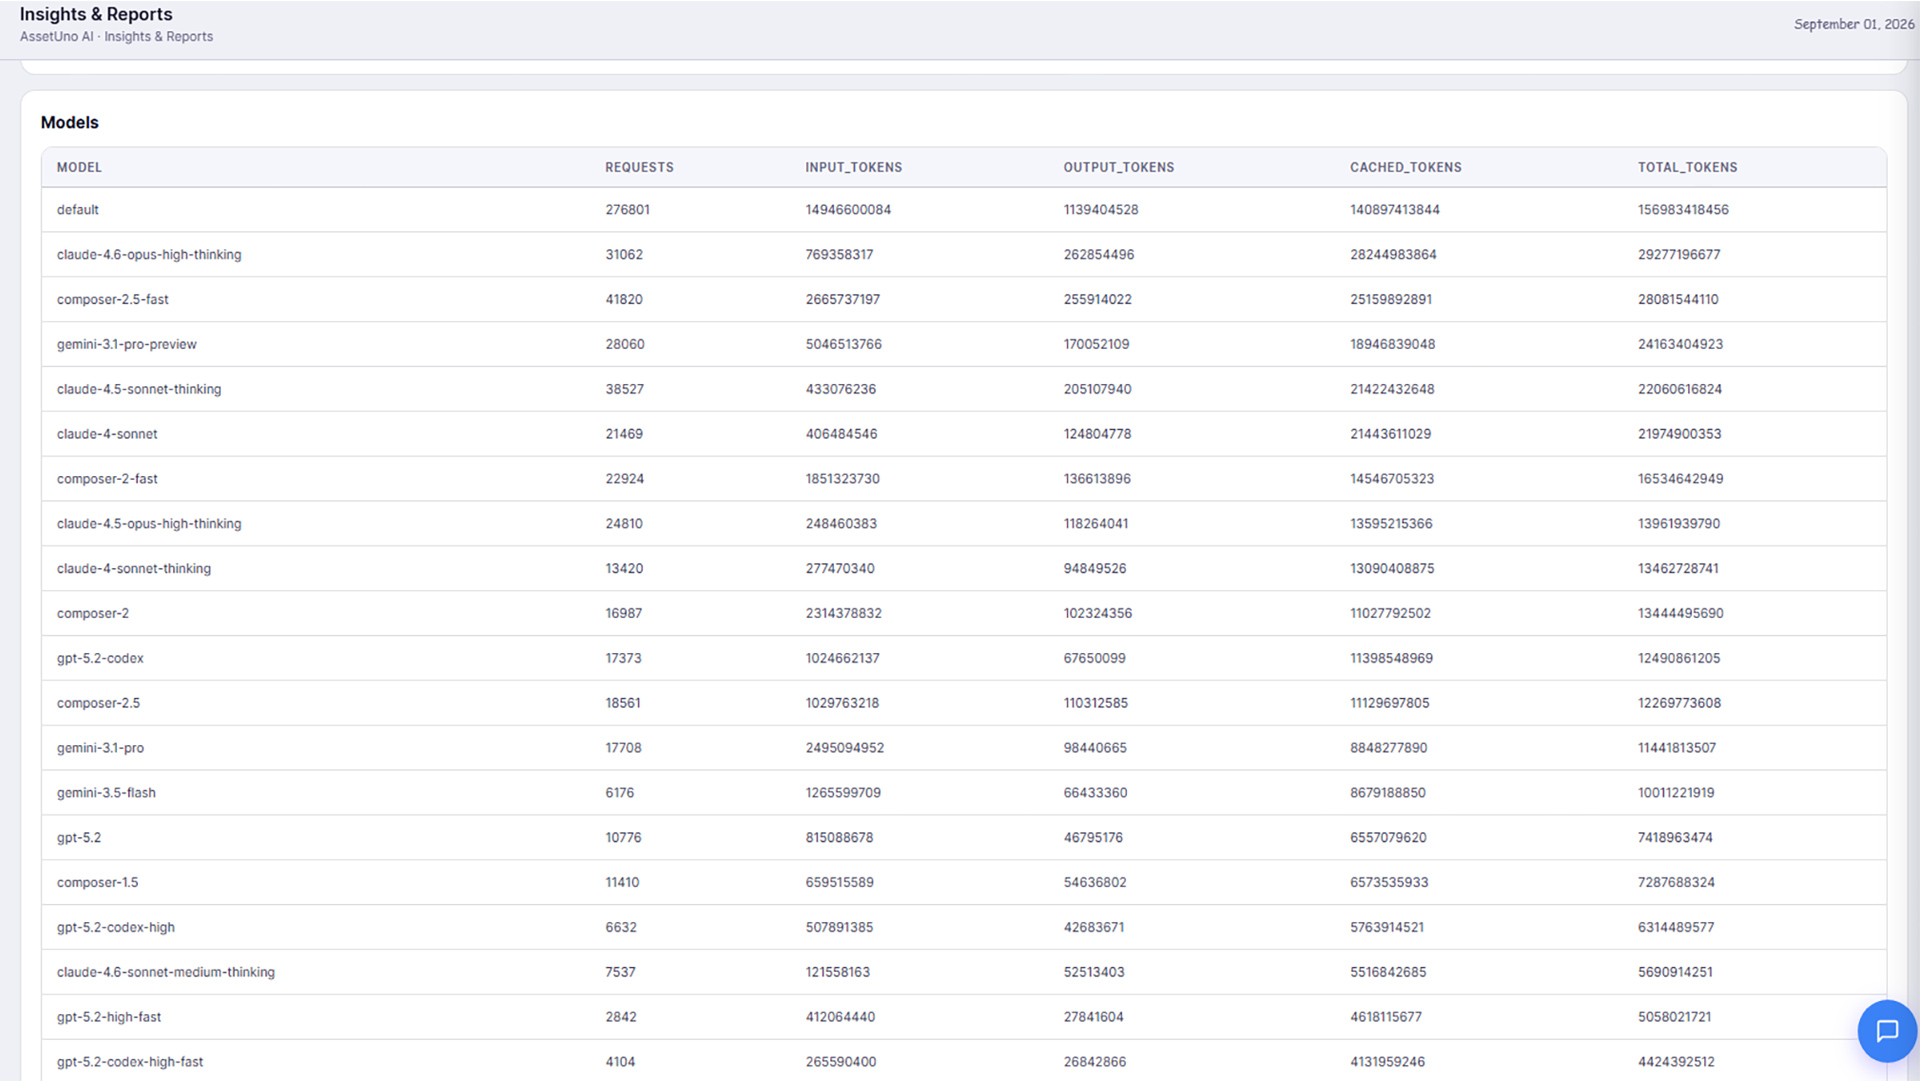Click output tokens value 52513403
The width and height of the screenshot is (1920, 1081).
click(1094, 972)
